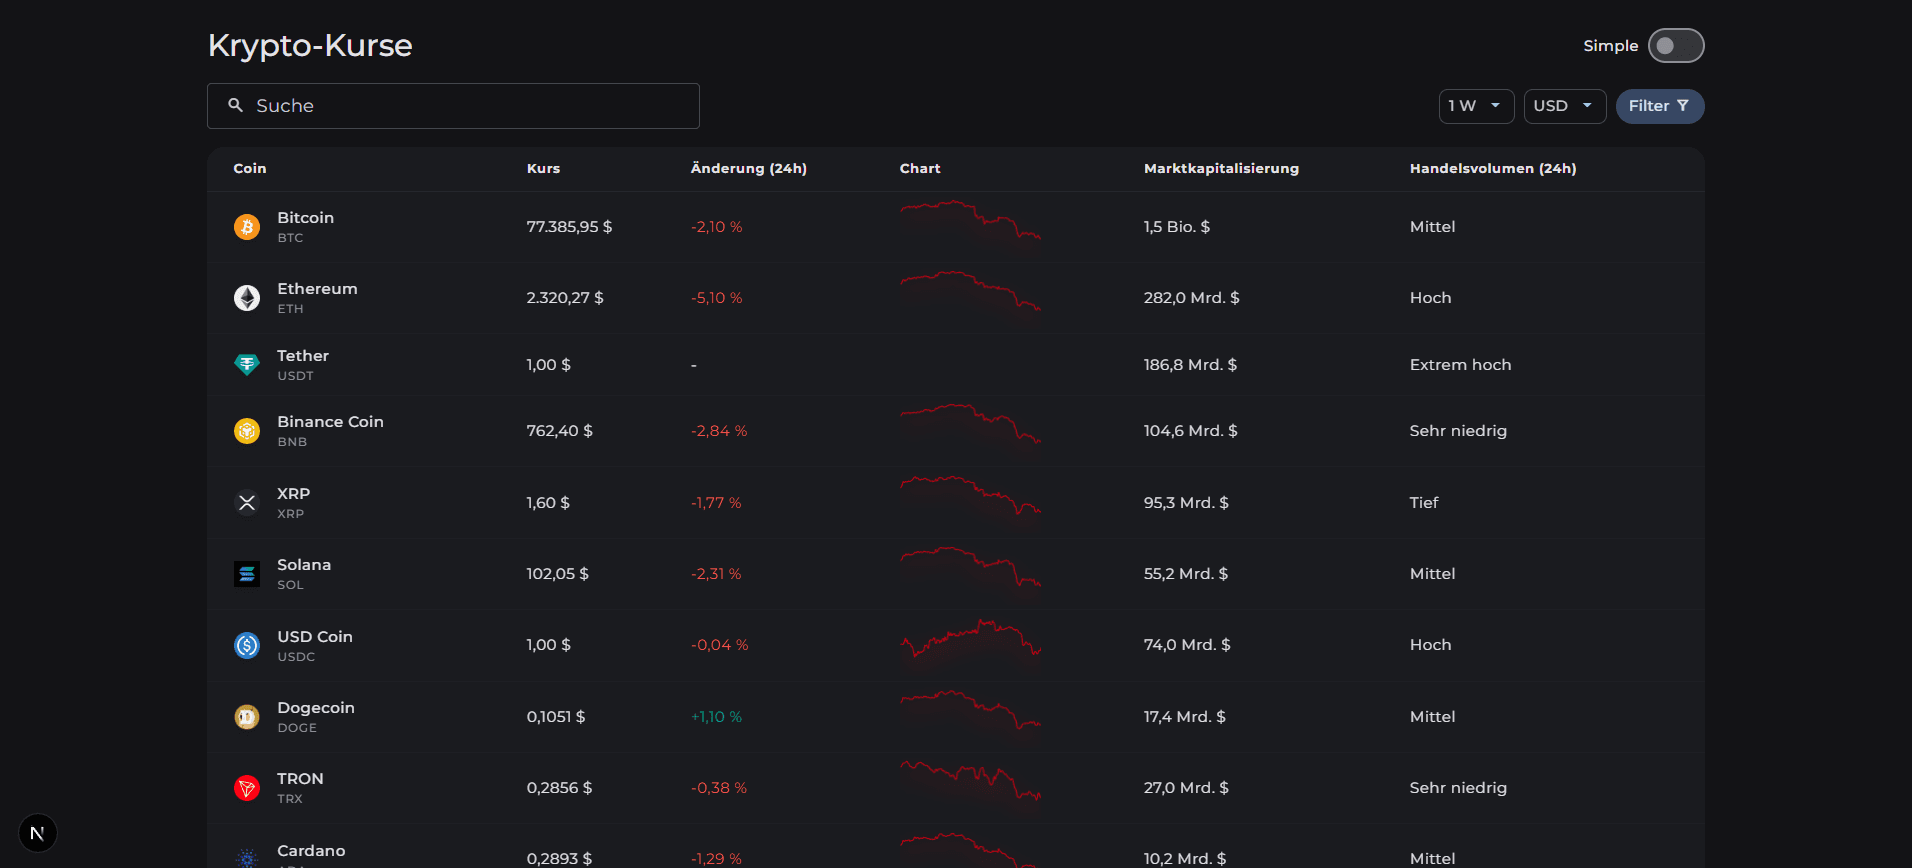Select the Cardano row name
Viewport: 1912px width, 868px height.
(311, 851)
